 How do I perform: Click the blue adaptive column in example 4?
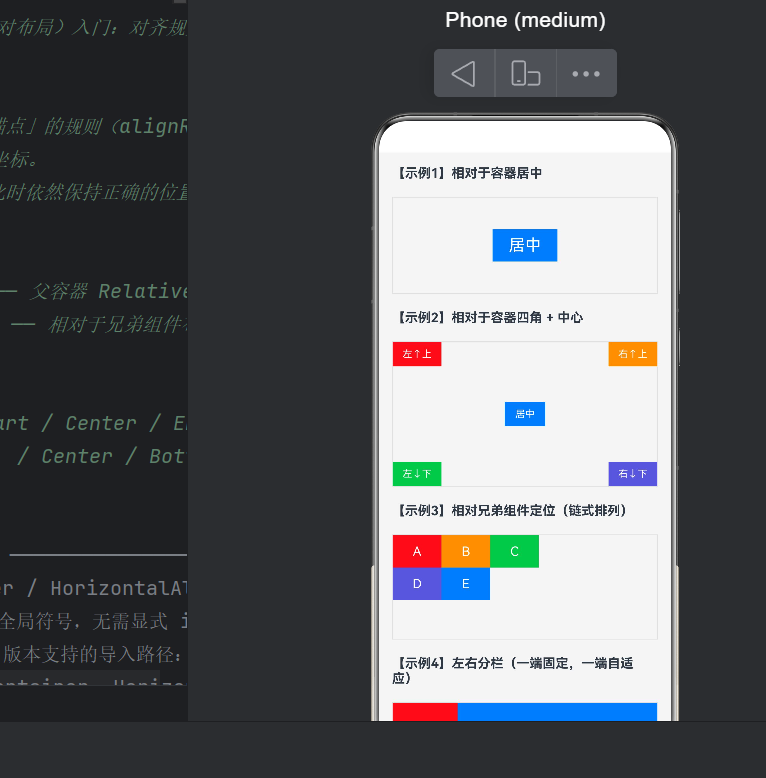click(557, 712)
